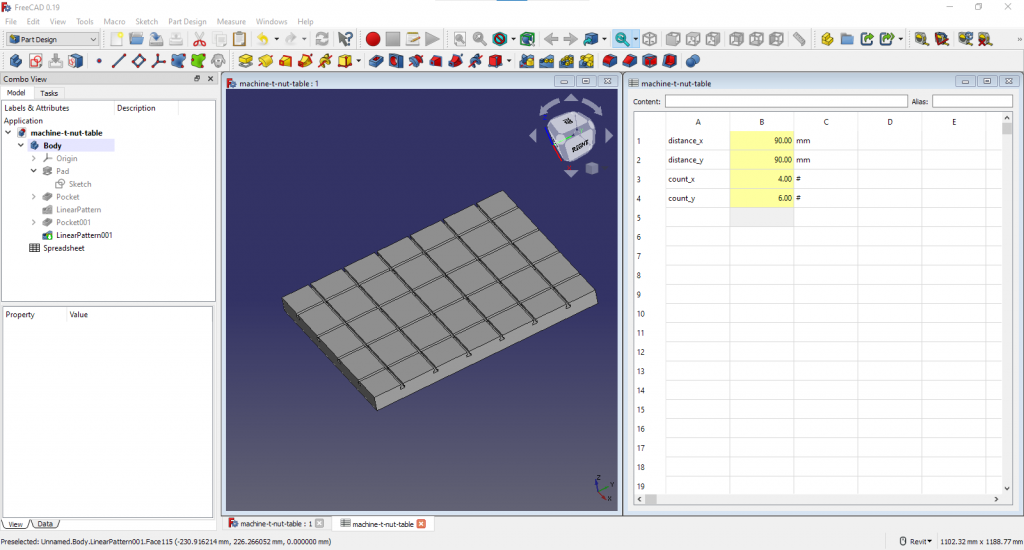The height and width of the screenshot is (550, 1024).
Task: Open the zoom tool dropdown arrow
Action: point(635,39)
